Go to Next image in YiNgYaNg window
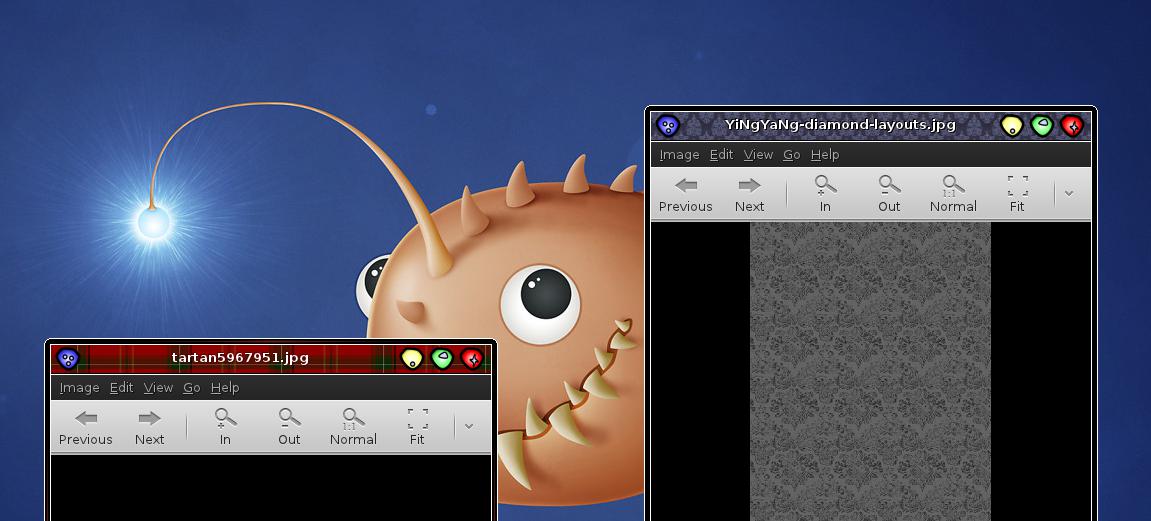1151x521 pixels. click(x=749, y=194)
